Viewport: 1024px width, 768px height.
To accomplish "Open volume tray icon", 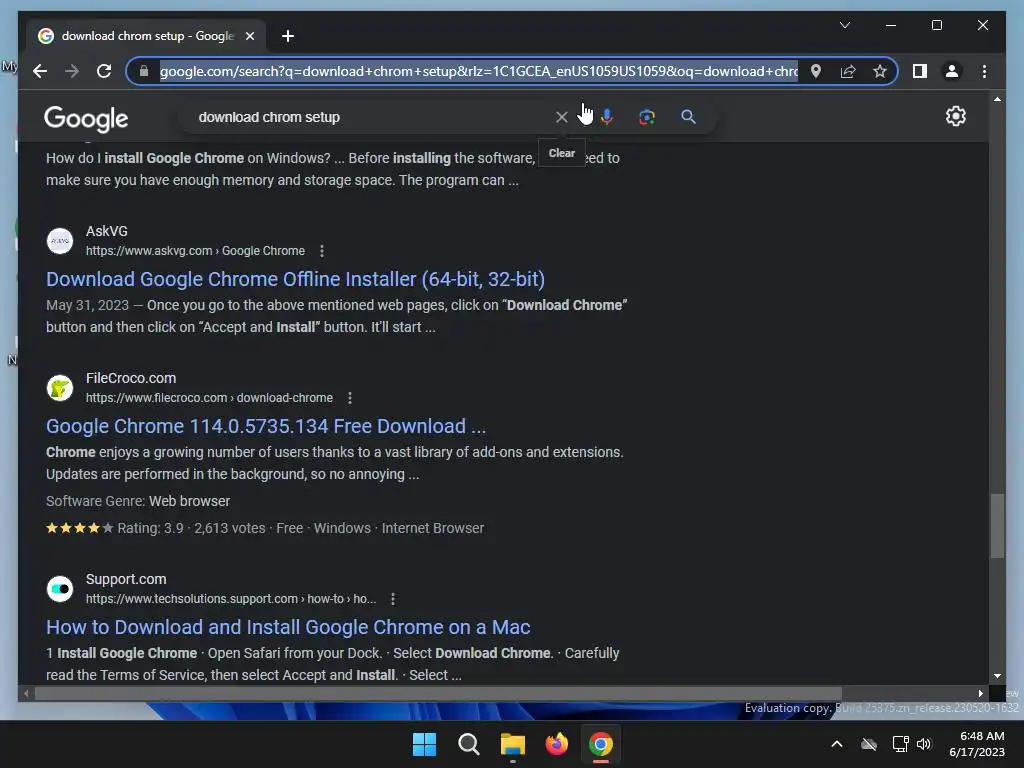I will click(924, 744).
